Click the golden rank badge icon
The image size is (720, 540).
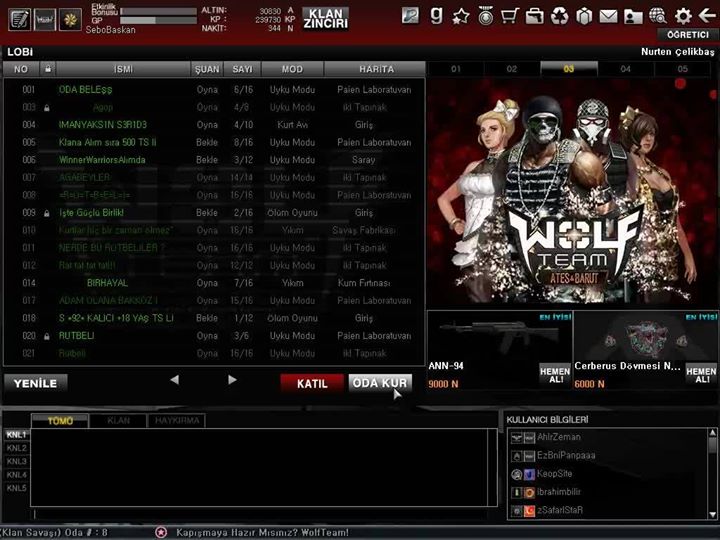pos(70,20)
